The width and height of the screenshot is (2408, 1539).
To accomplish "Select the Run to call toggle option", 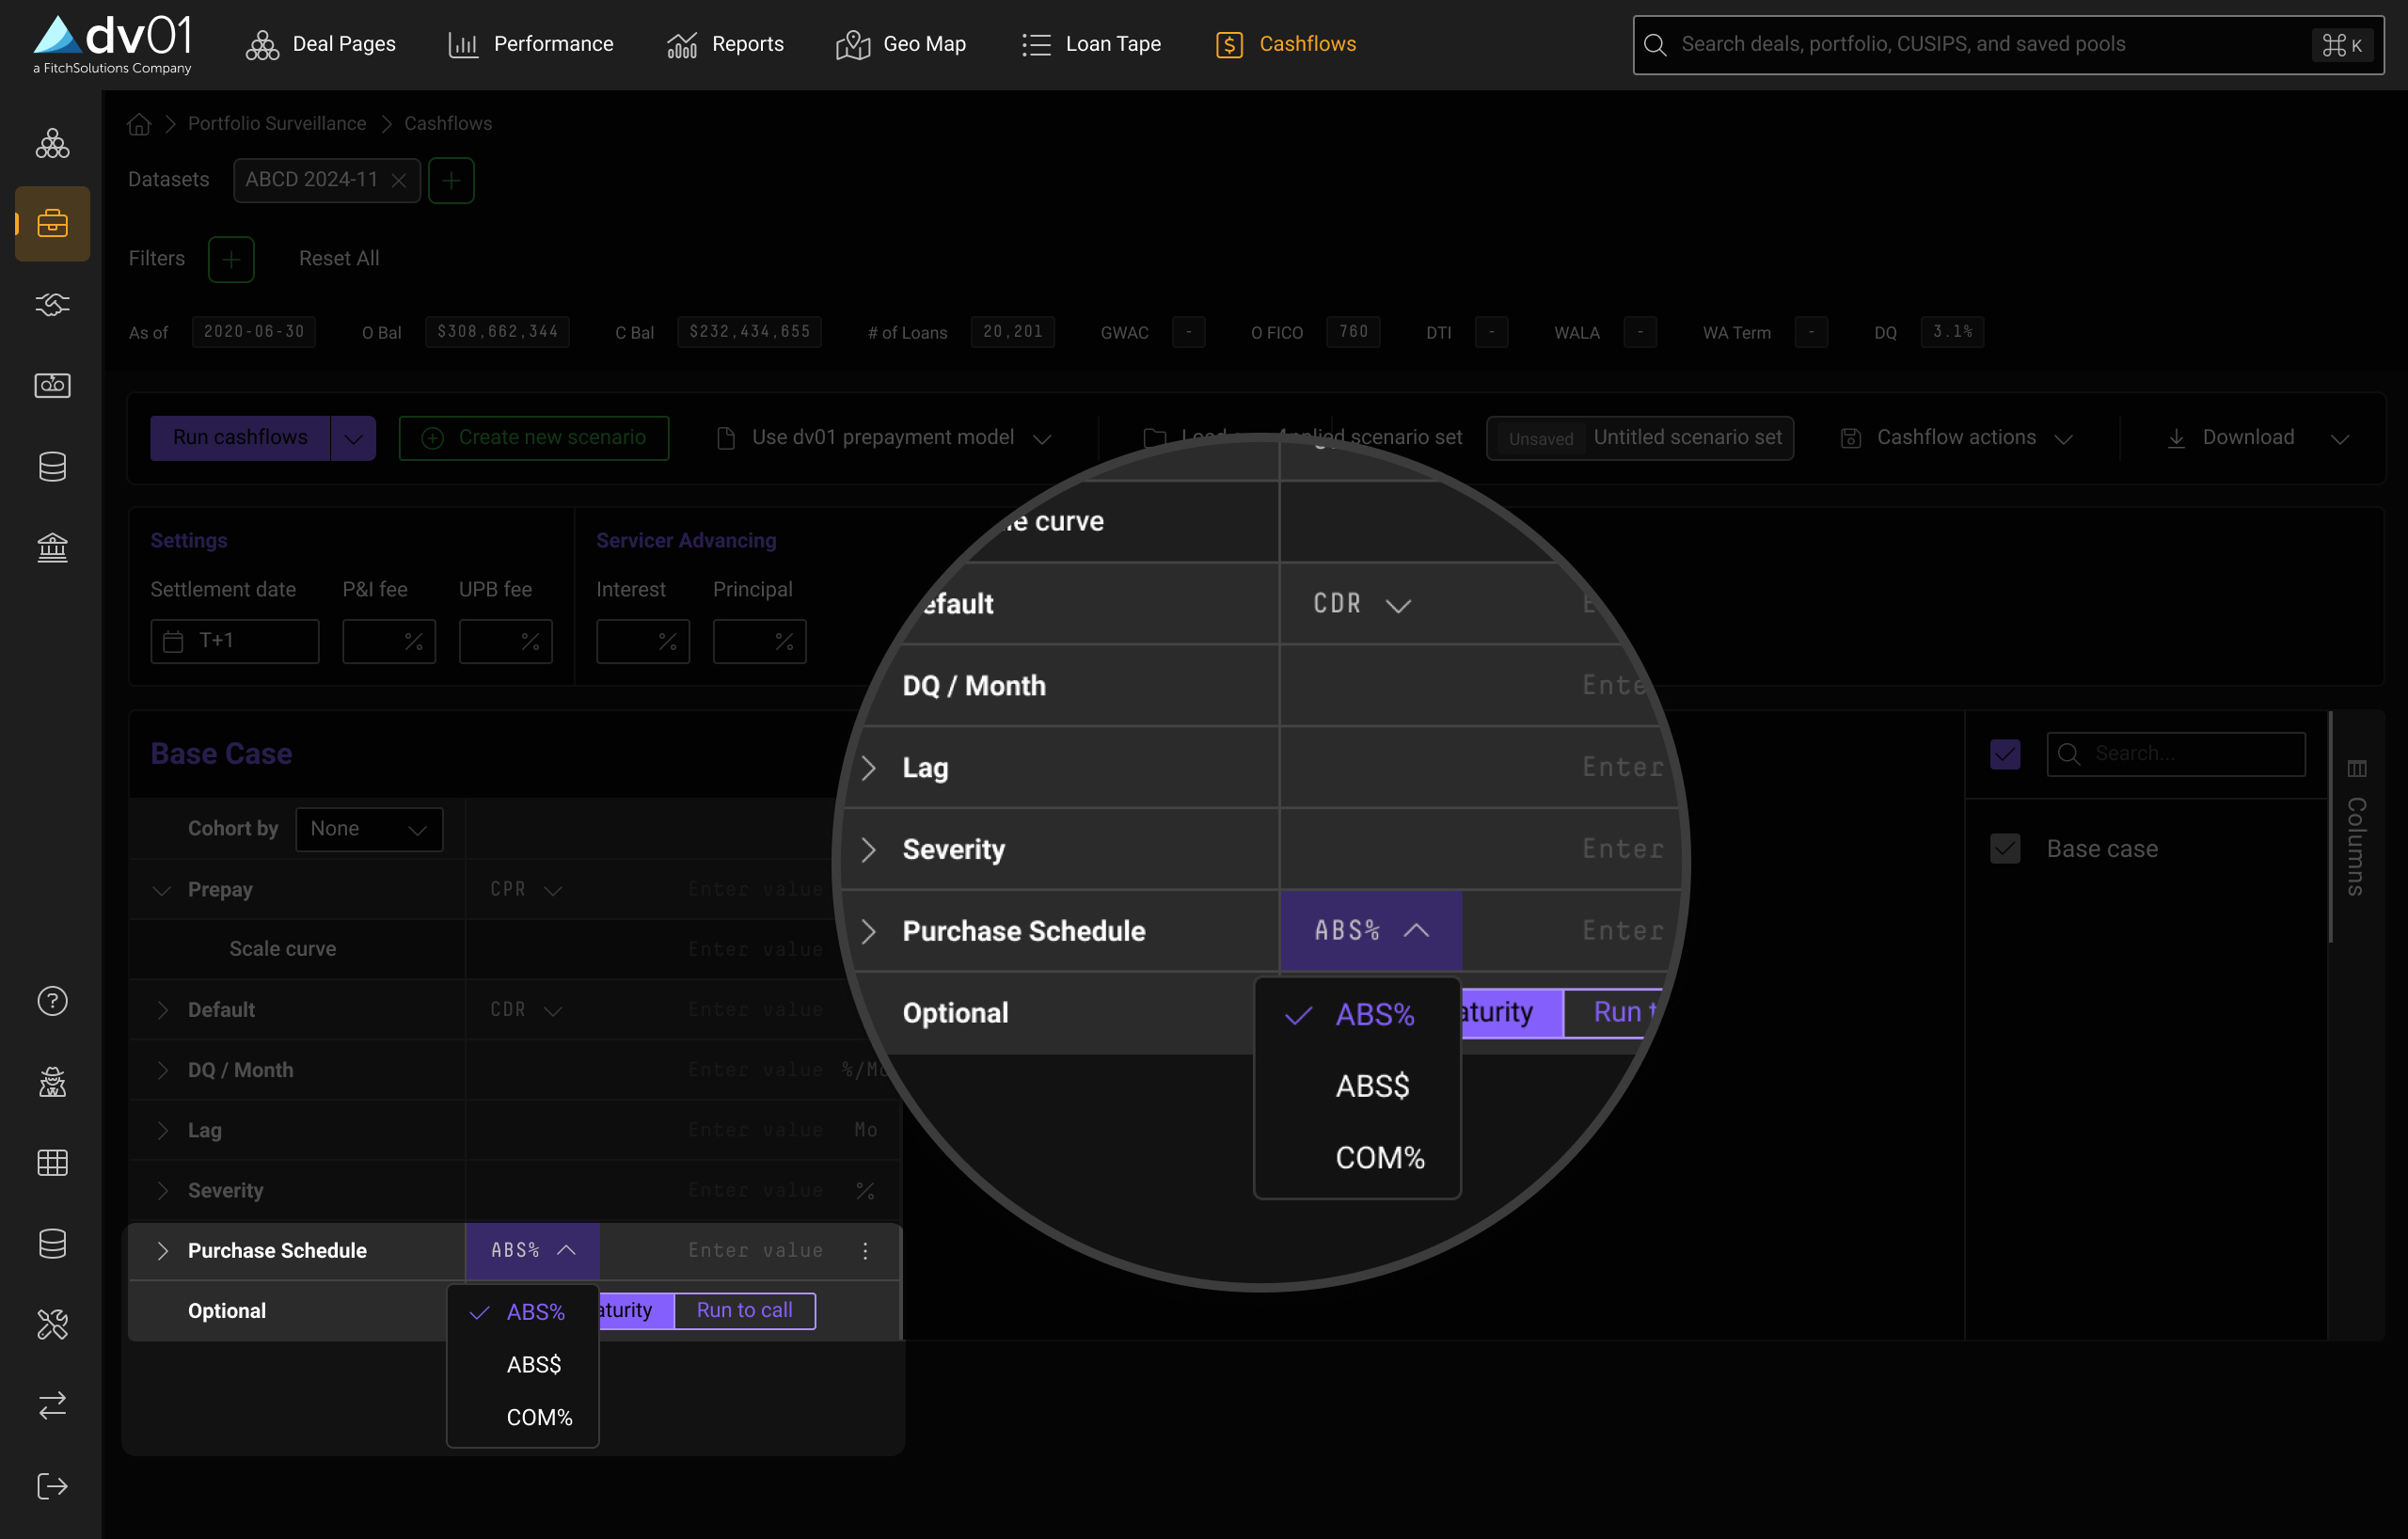I will [x=744, y=1310].
